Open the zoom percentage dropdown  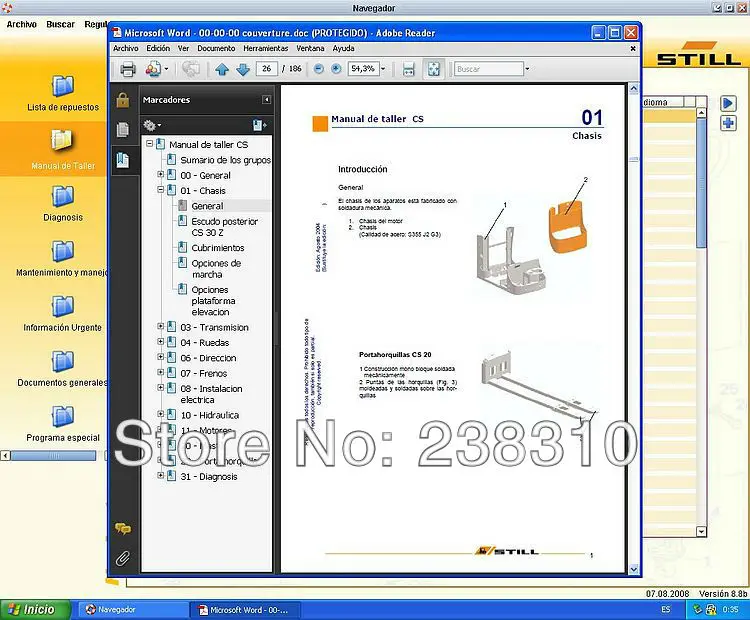(383, 69)
